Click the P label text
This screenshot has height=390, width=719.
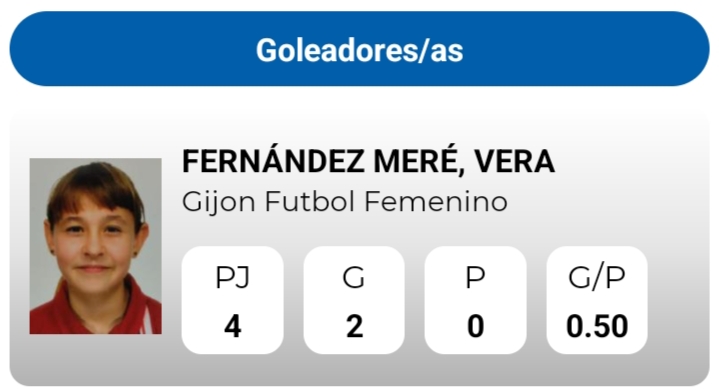pyautogui.click(x=476, y=277)
